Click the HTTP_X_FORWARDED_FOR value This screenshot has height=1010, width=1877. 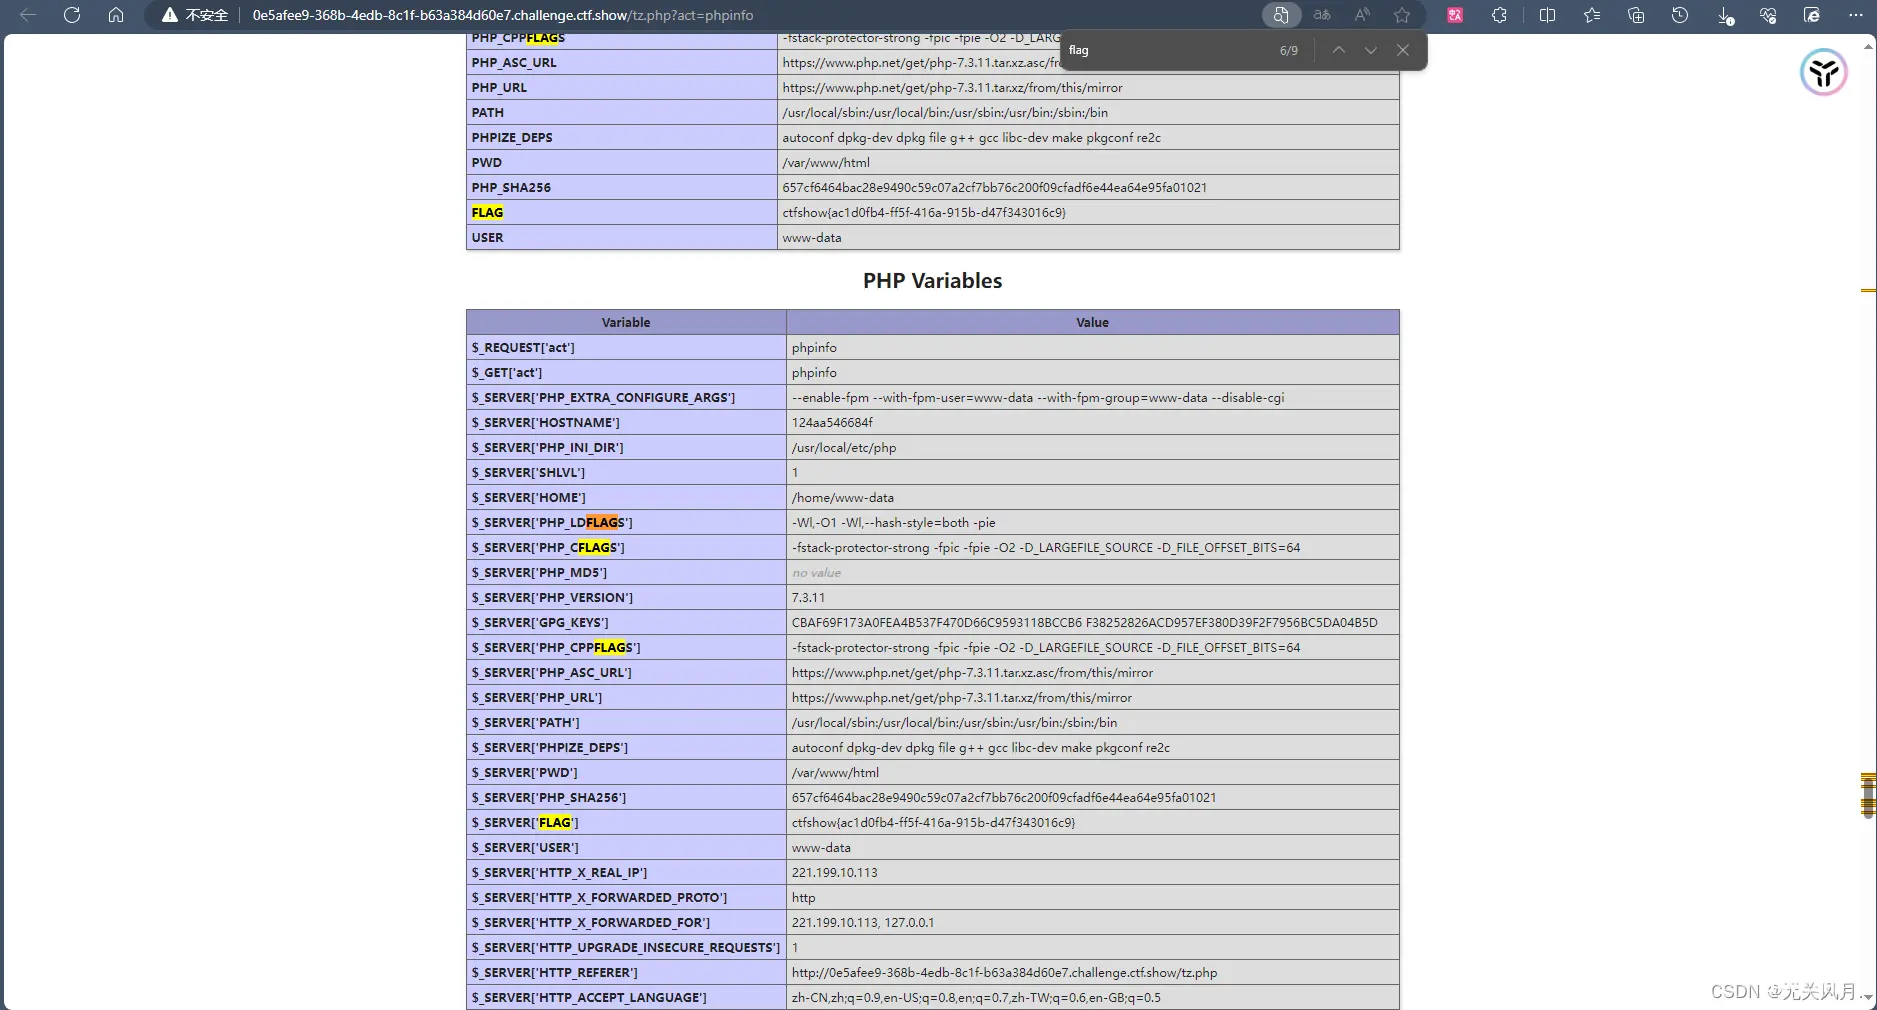tap(863, 922)
